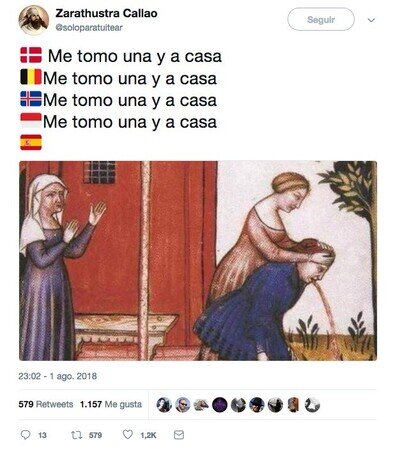The height and width of the screenshot is (454, 400).
Task: Click the Denmark flag emoji
Action: point(31,55)
